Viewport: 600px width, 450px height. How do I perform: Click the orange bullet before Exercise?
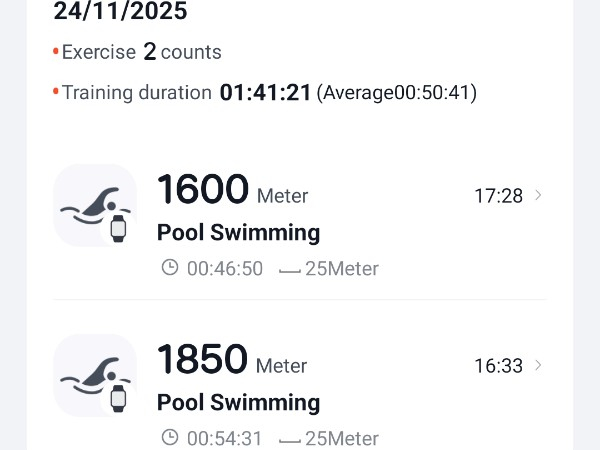pos(56,51)
